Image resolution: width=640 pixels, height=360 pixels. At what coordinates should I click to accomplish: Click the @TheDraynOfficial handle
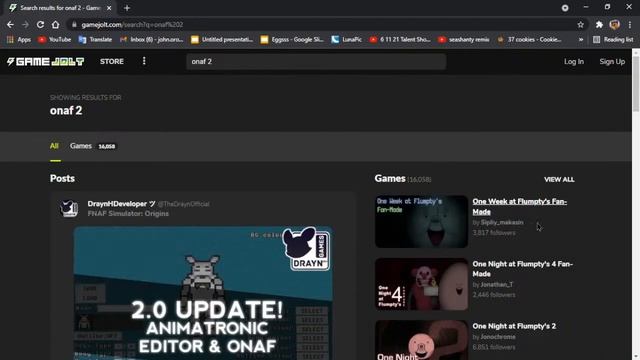(183, 204)
